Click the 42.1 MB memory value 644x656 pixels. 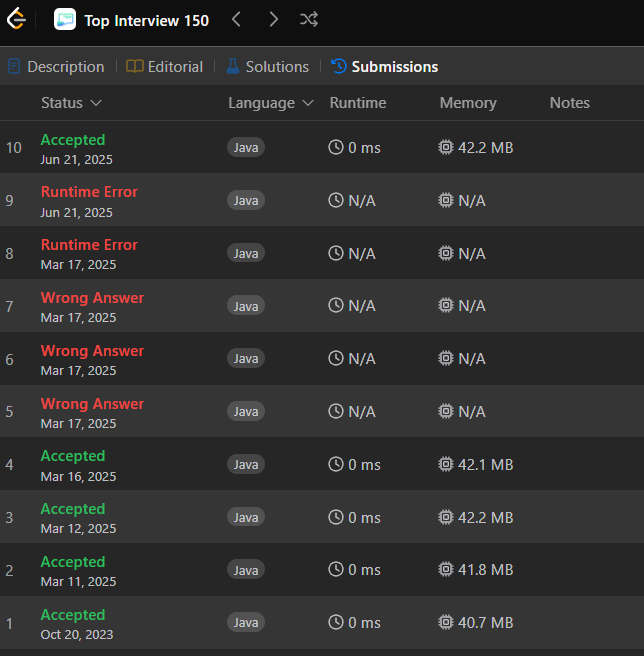[x=485, y=465]
